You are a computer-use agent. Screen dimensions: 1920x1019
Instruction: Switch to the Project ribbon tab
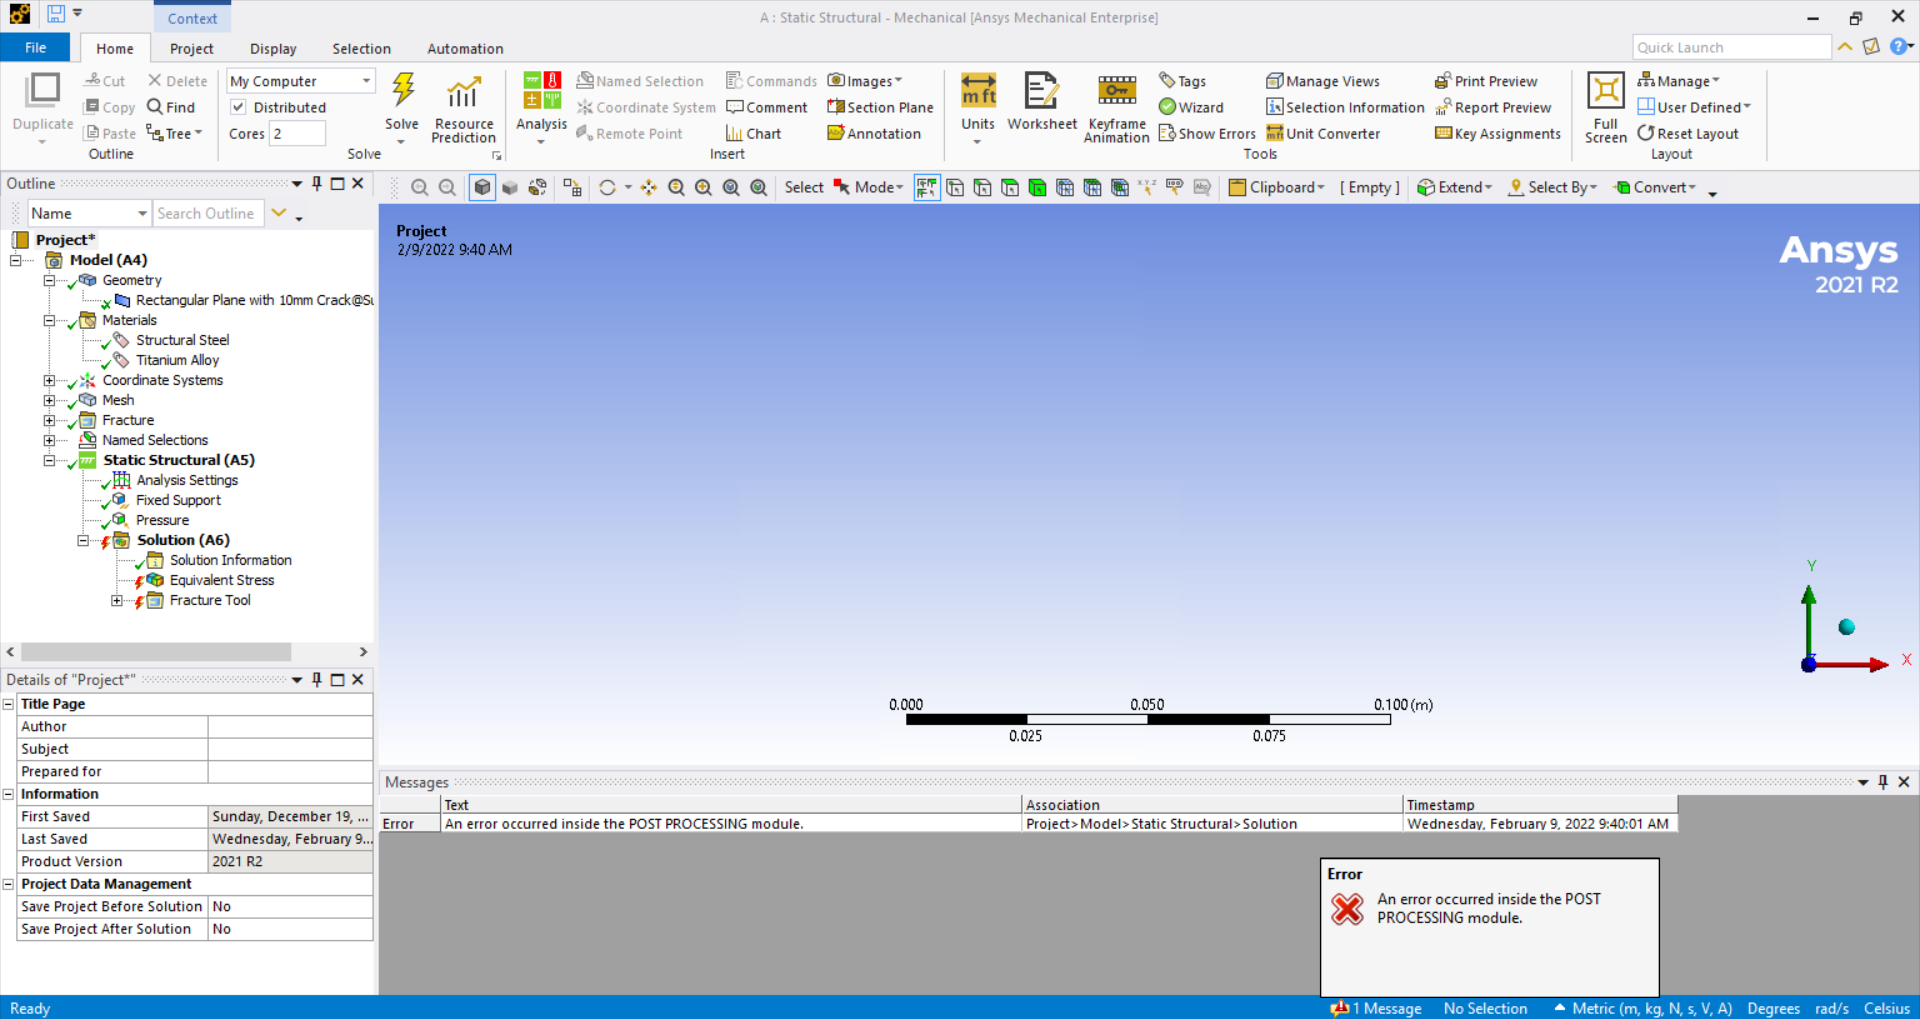191,49
